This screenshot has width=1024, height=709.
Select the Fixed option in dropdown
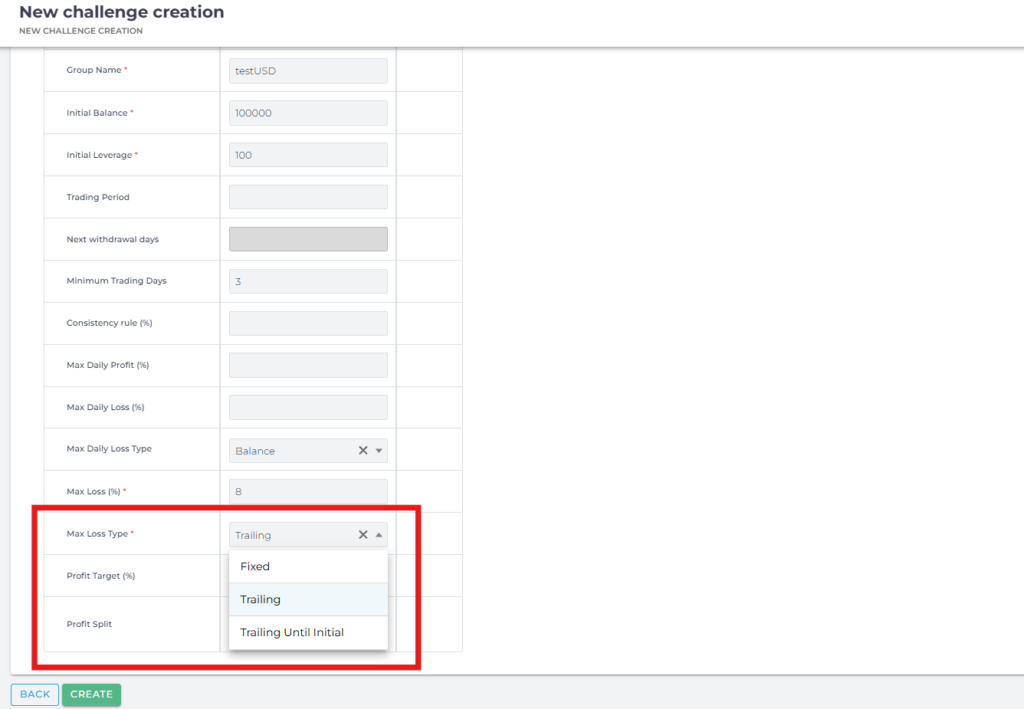pyautogui.click(x=308, y=566)
